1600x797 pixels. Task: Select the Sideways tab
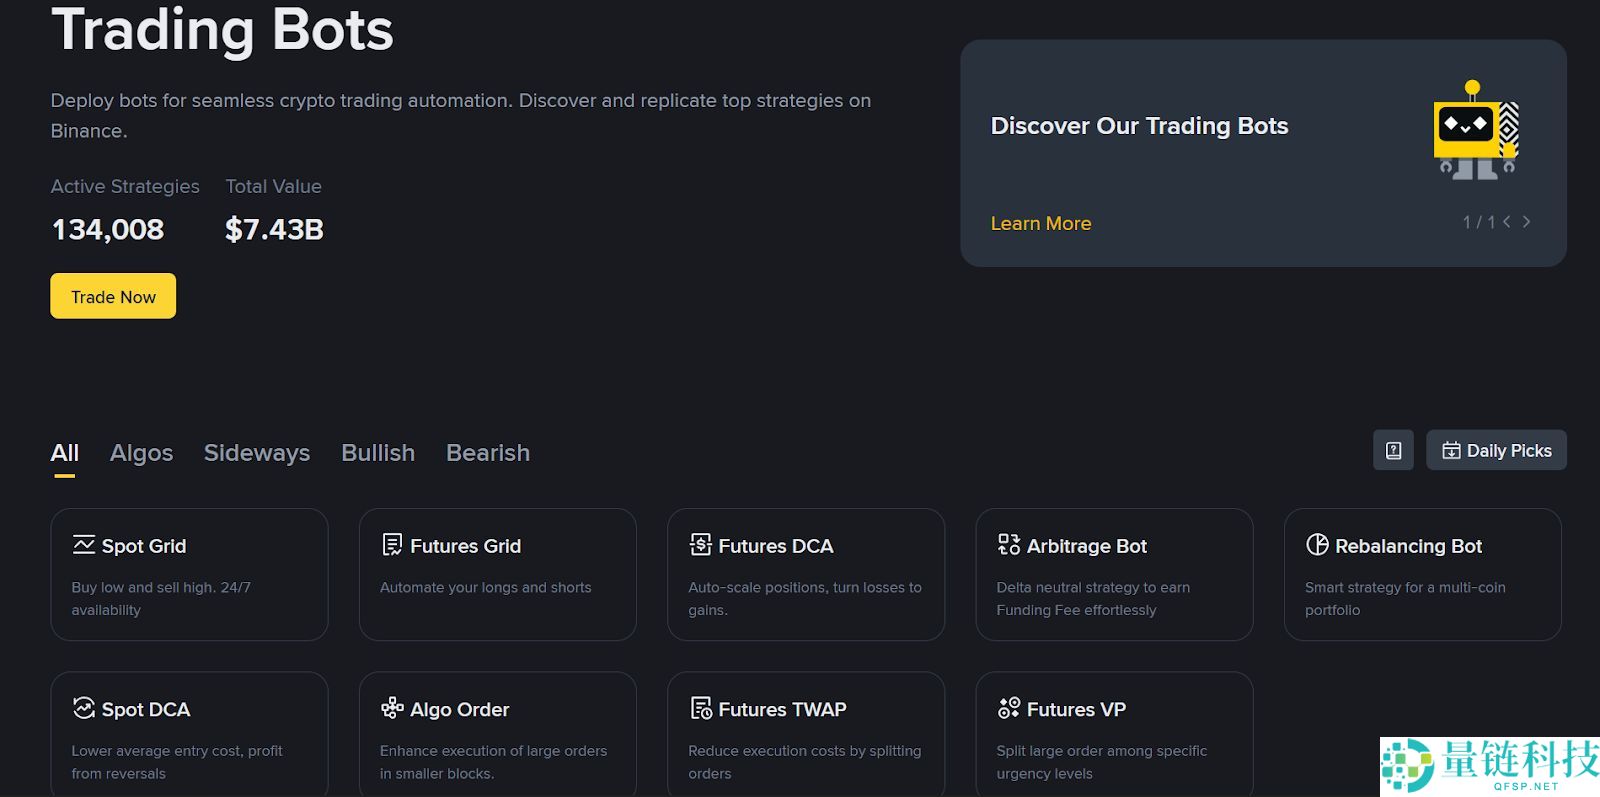[257, 453]
